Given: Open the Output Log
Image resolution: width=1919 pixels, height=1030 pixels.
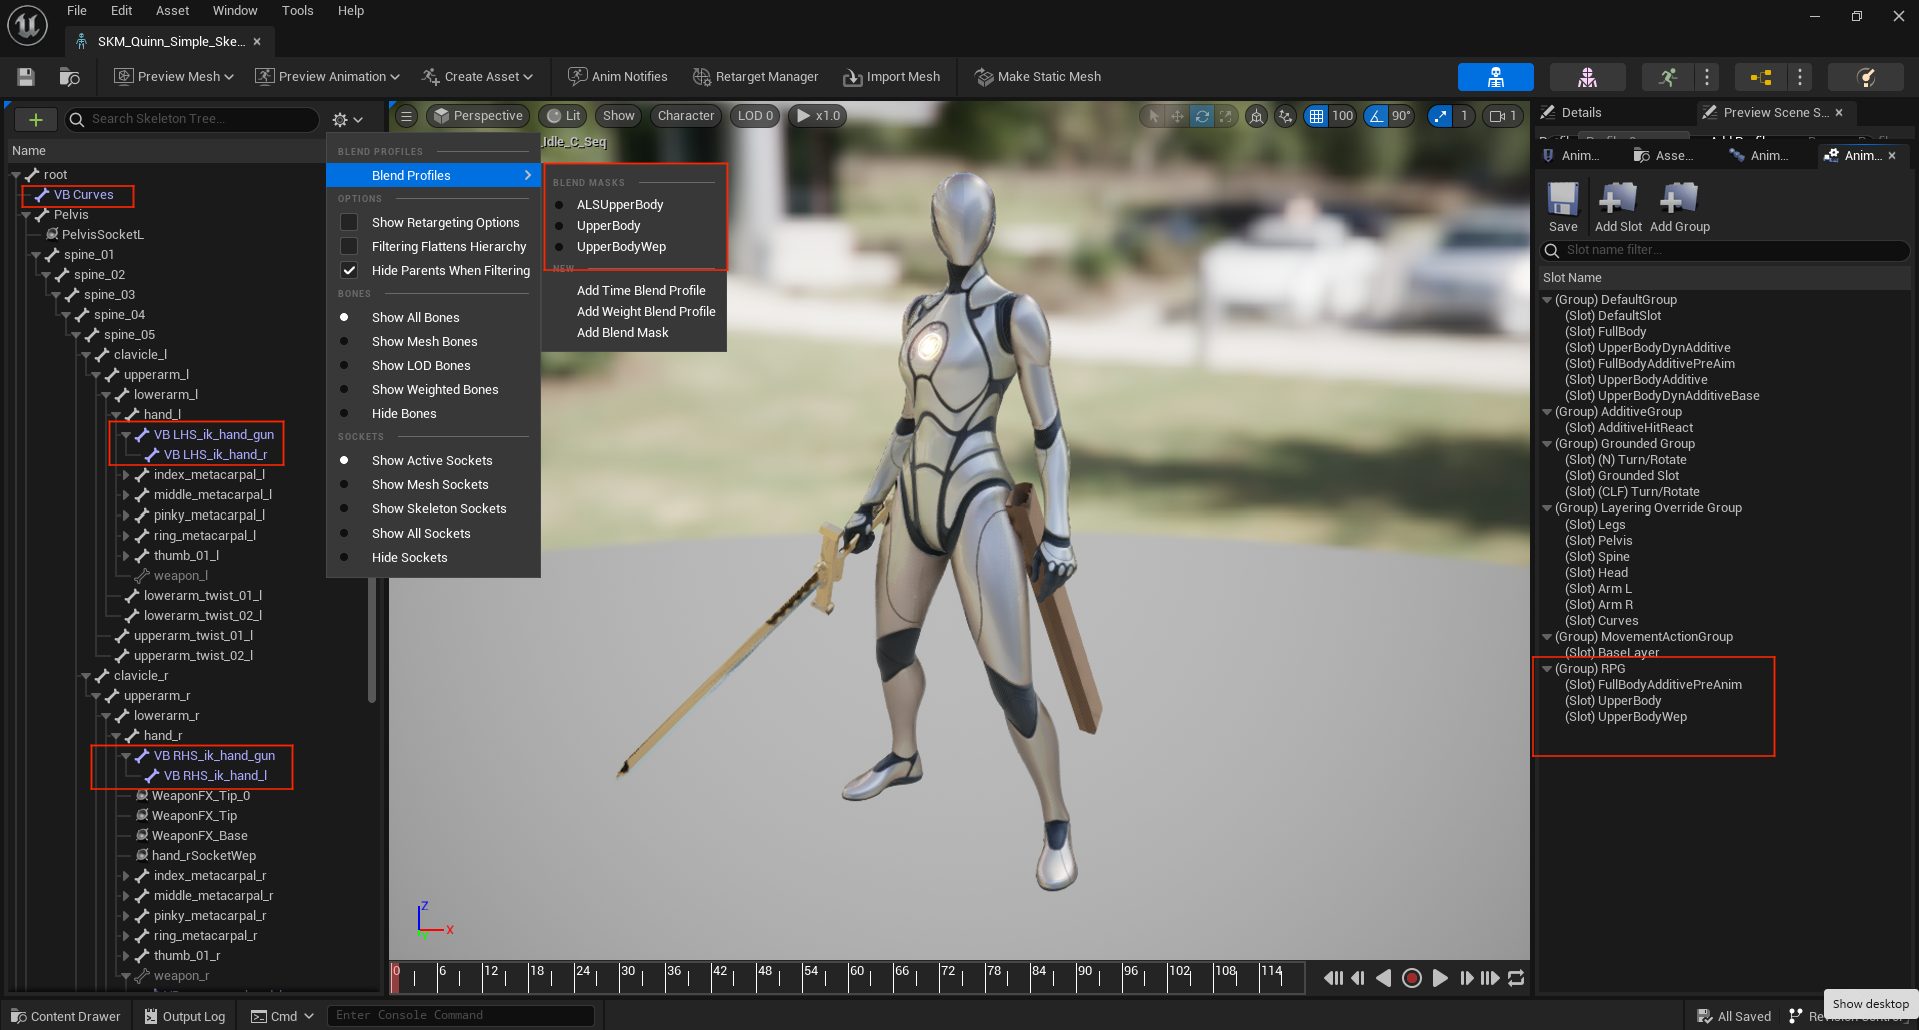Looking at the screenshot, I should (x=185, y=1016).
